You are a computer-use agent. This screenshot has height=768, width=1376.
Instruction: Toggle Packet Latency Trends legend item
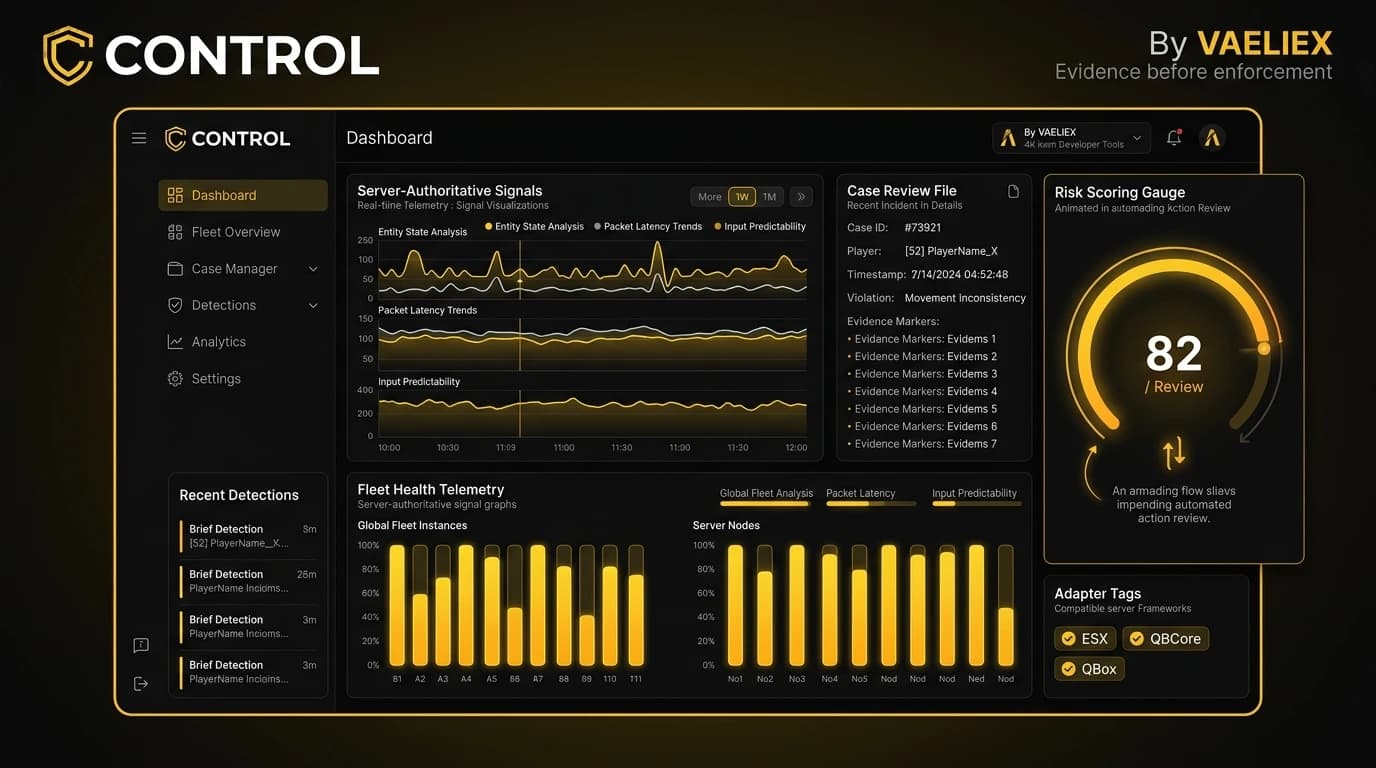648,227
